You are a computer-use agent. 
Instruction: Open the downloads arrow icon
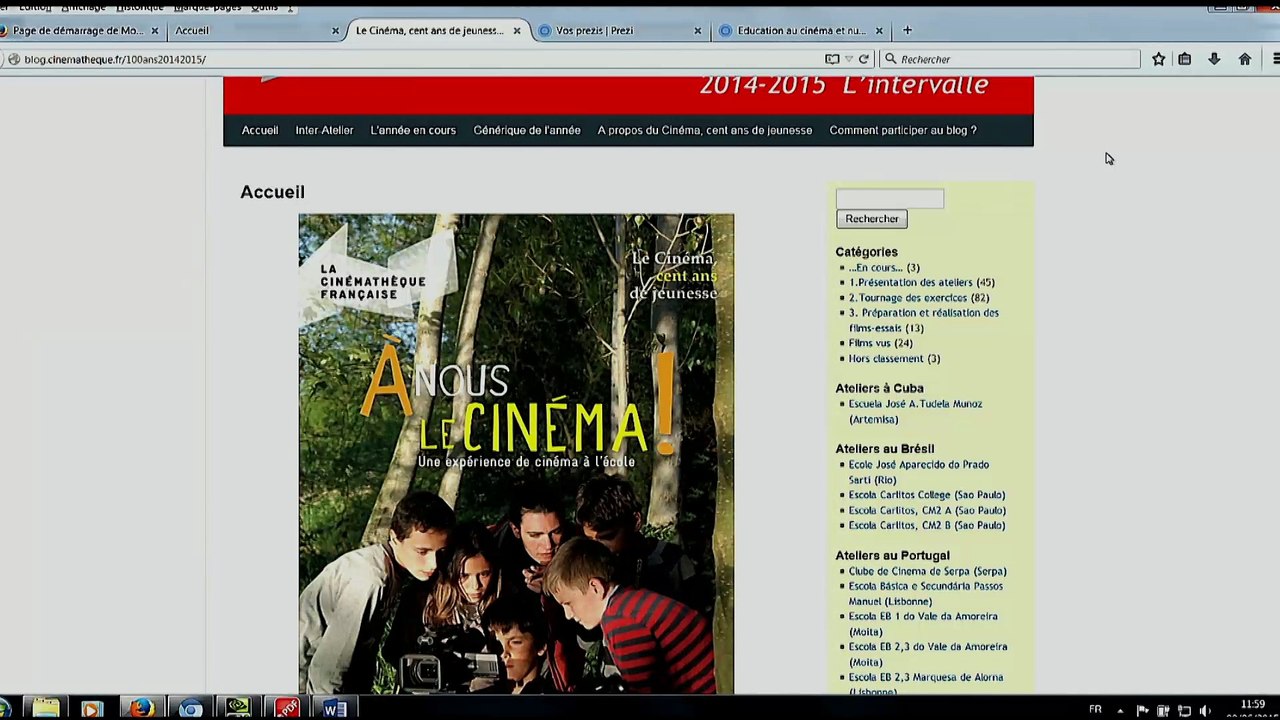1214,59
